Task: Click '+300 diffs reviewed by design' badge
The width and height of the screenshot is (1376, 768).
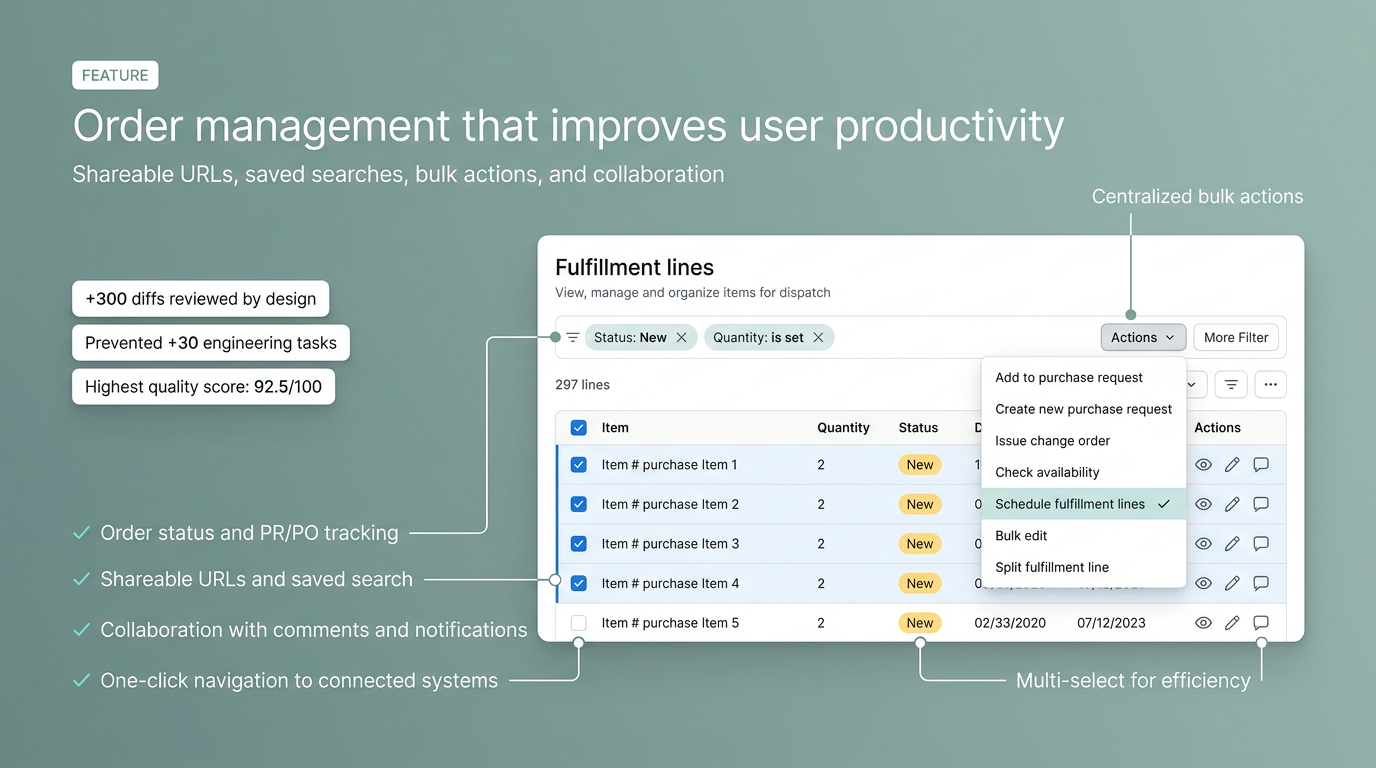Action: 200,299
